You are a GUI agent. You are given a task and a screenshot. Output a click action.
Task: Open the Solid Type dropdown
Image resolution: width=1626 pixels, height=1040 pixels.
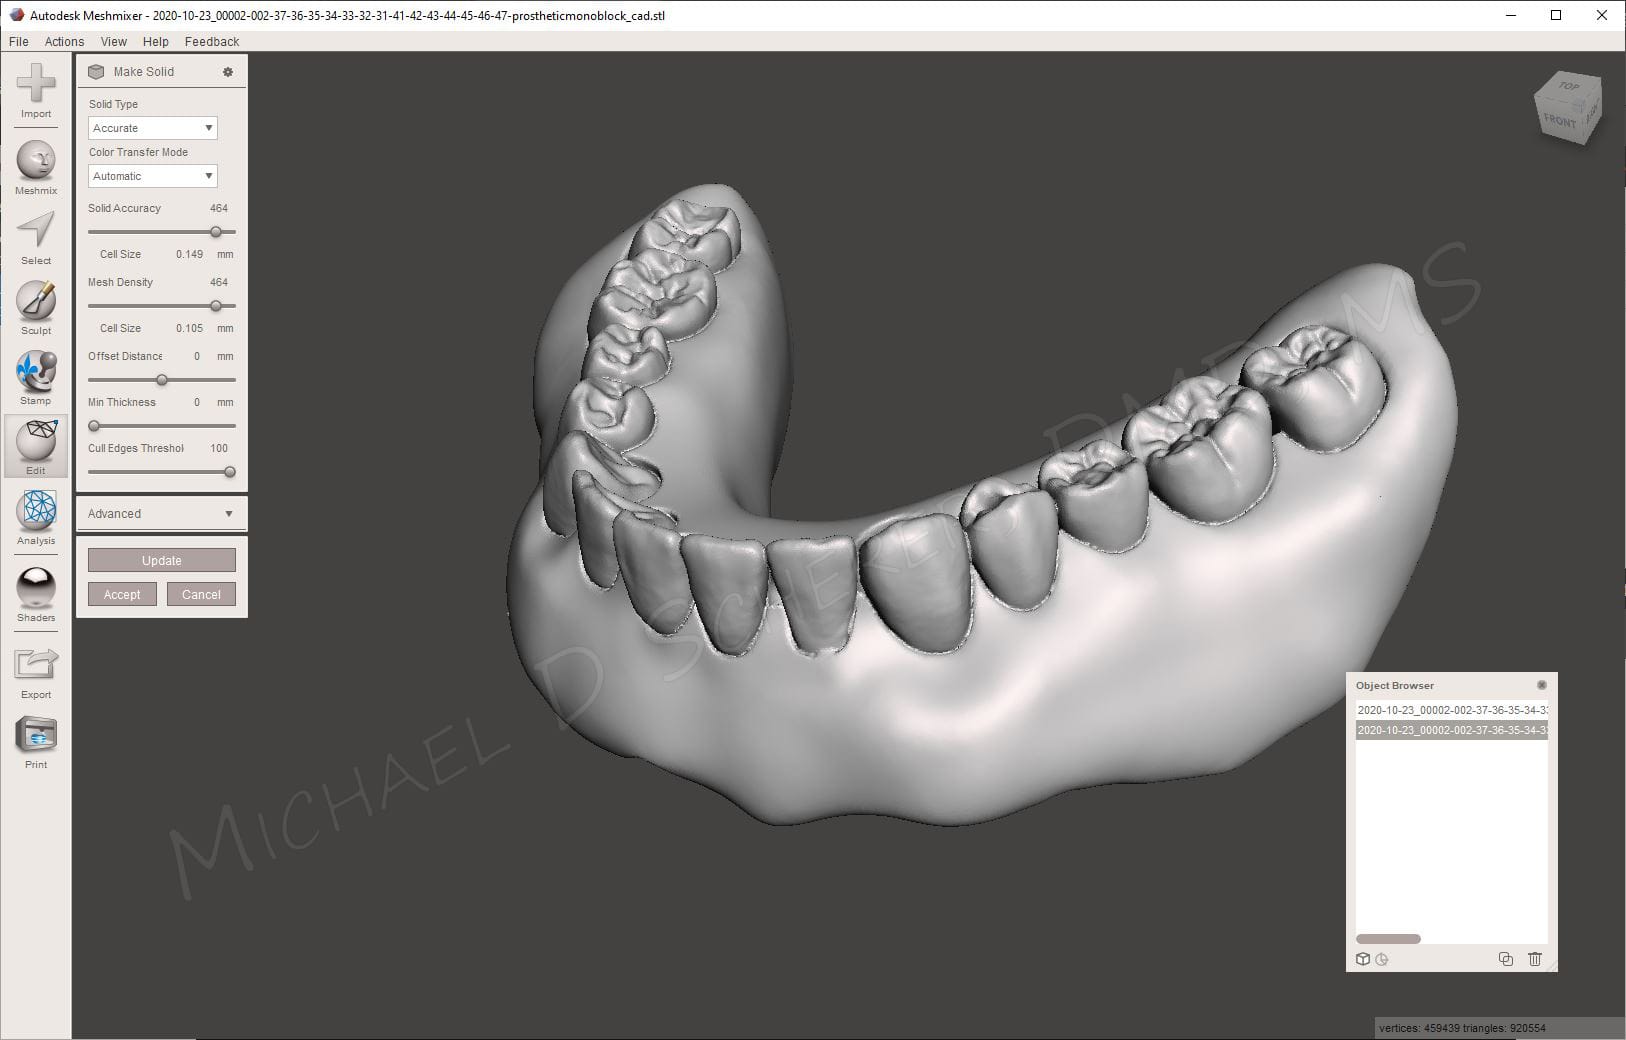[x=153, y=128]
